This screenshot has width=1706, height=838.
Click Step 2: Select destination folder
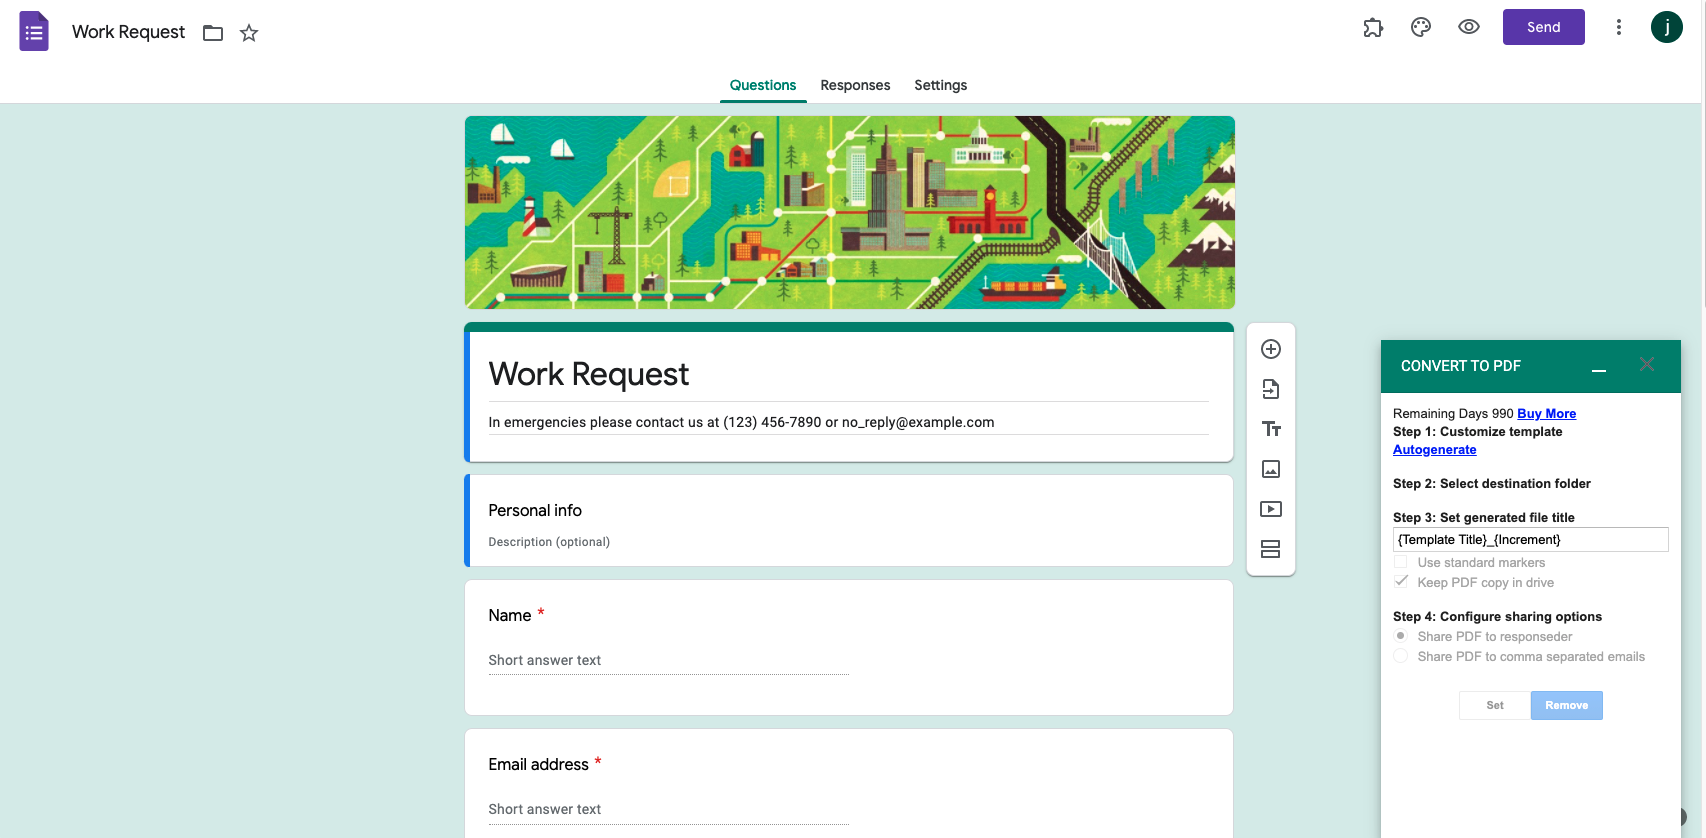1491,483
